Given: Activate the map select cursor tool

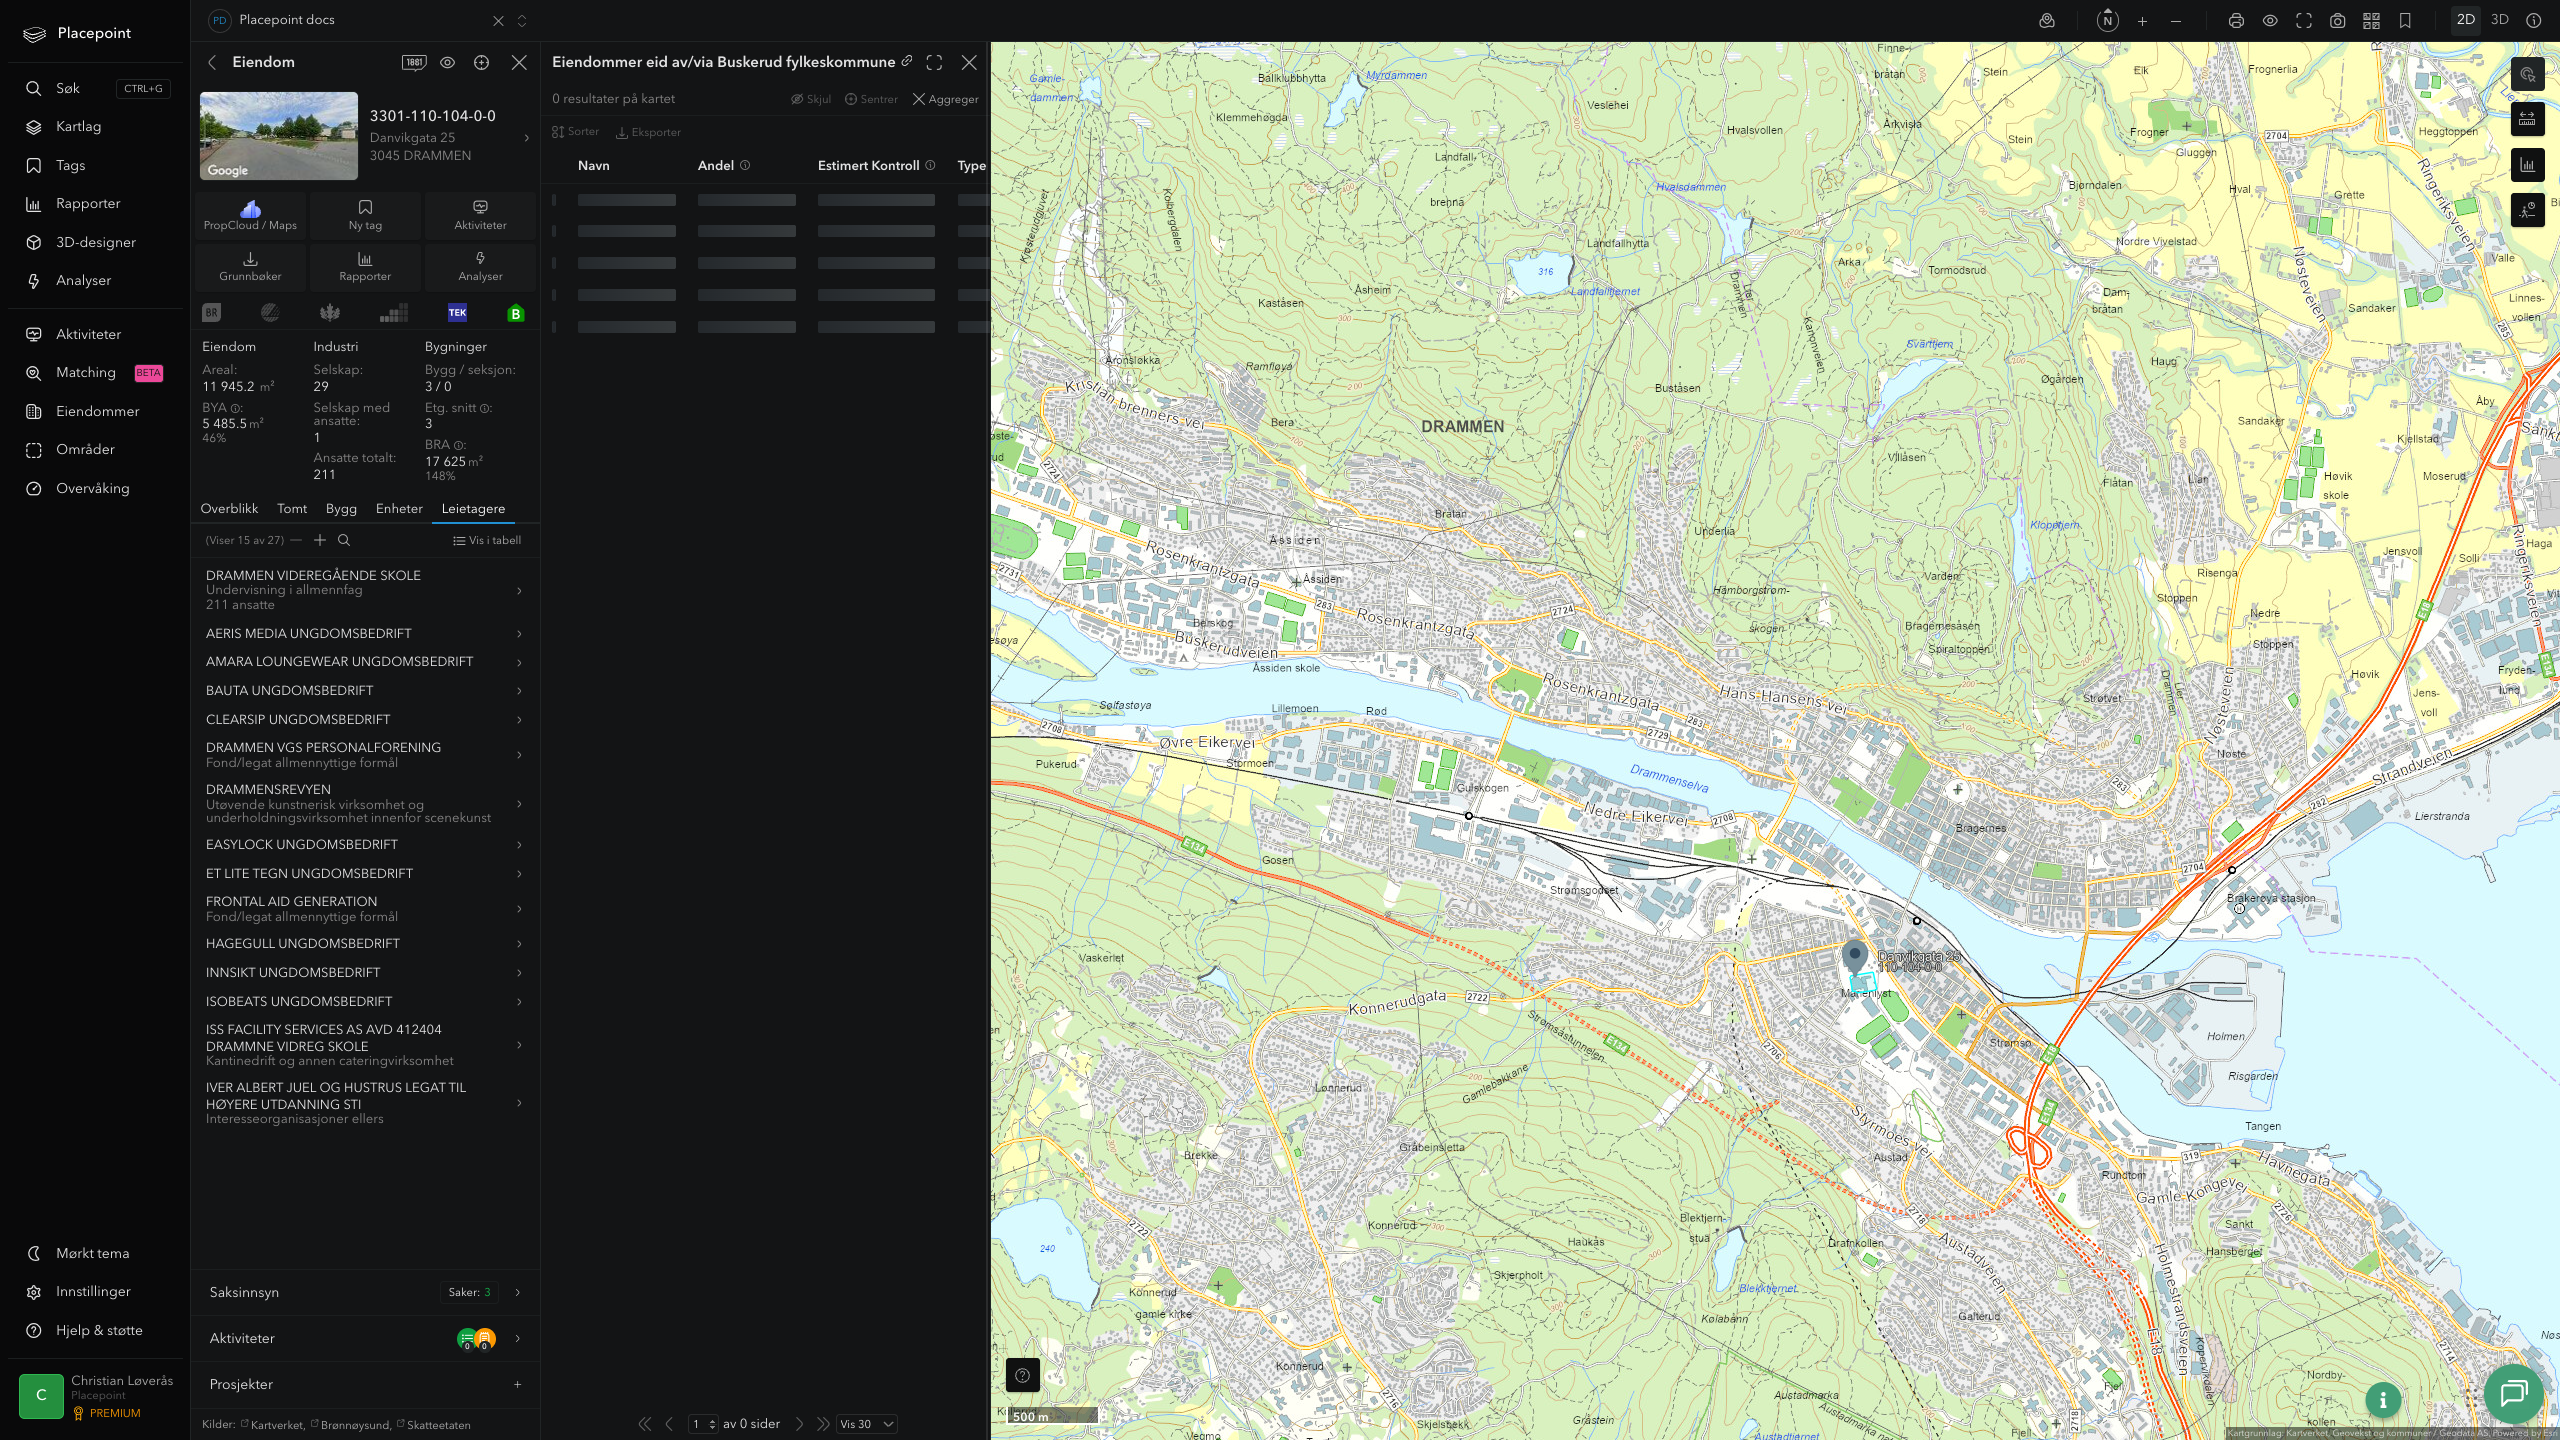Looking at the screenshot, I should tap(2527, 74).
